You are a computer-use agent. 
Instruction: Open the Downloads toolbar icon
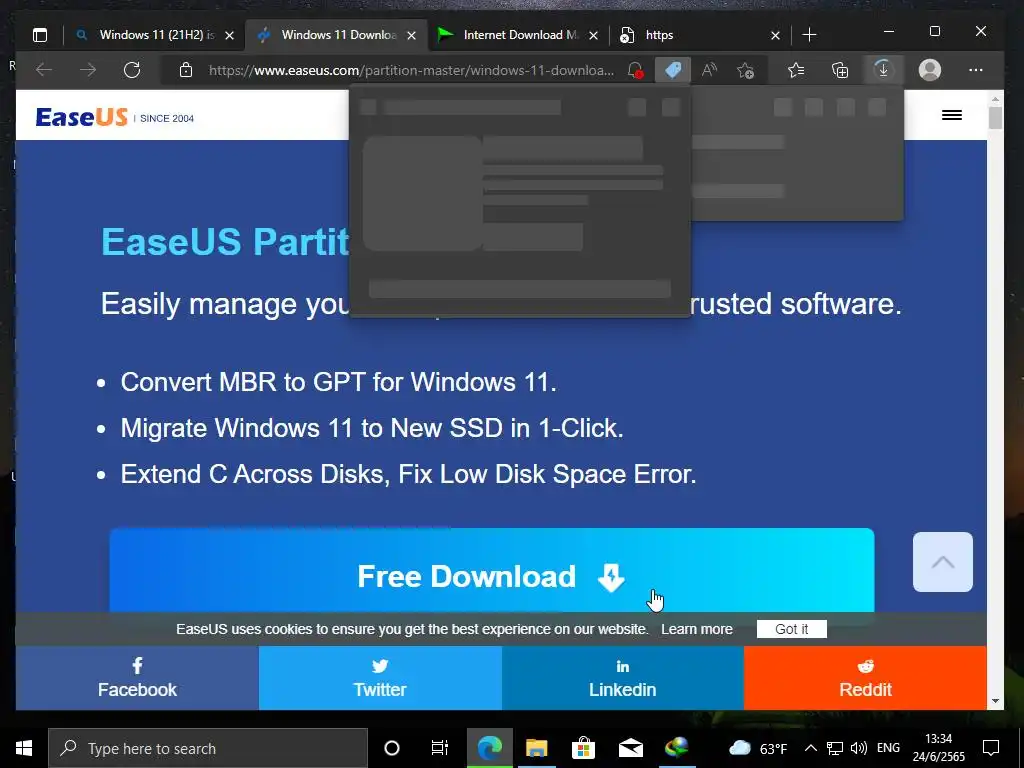point(883,70)
